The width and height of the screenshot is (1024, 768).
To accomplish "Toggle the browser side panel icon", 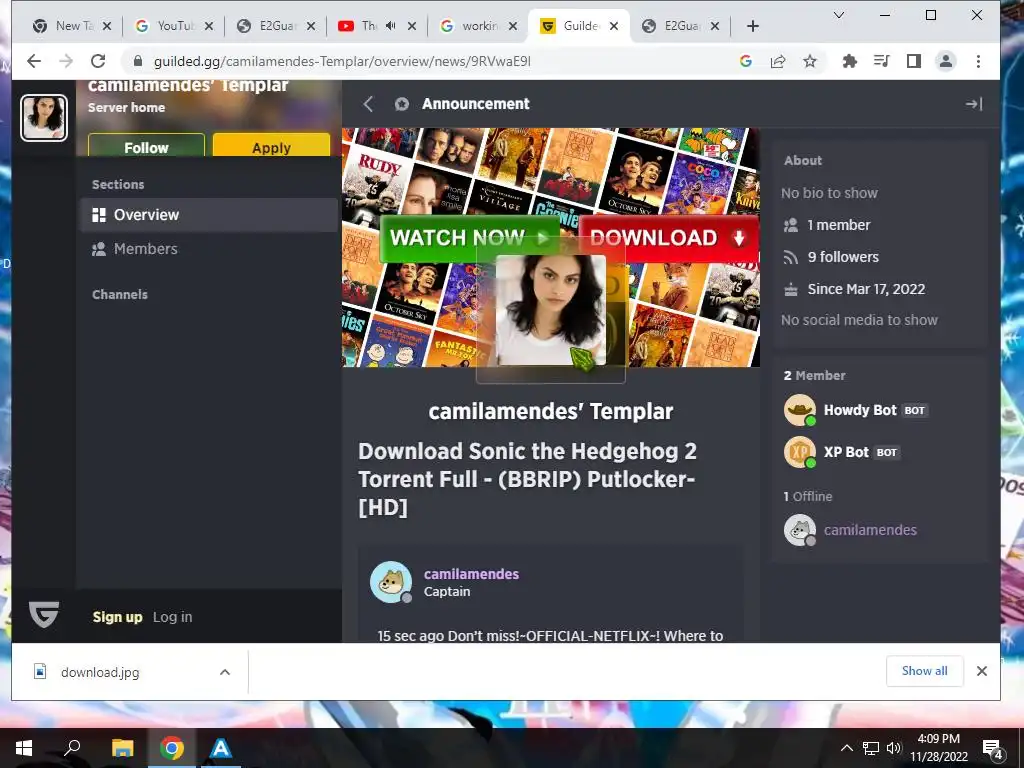I will pyautogui.click(x=914, y=61).
